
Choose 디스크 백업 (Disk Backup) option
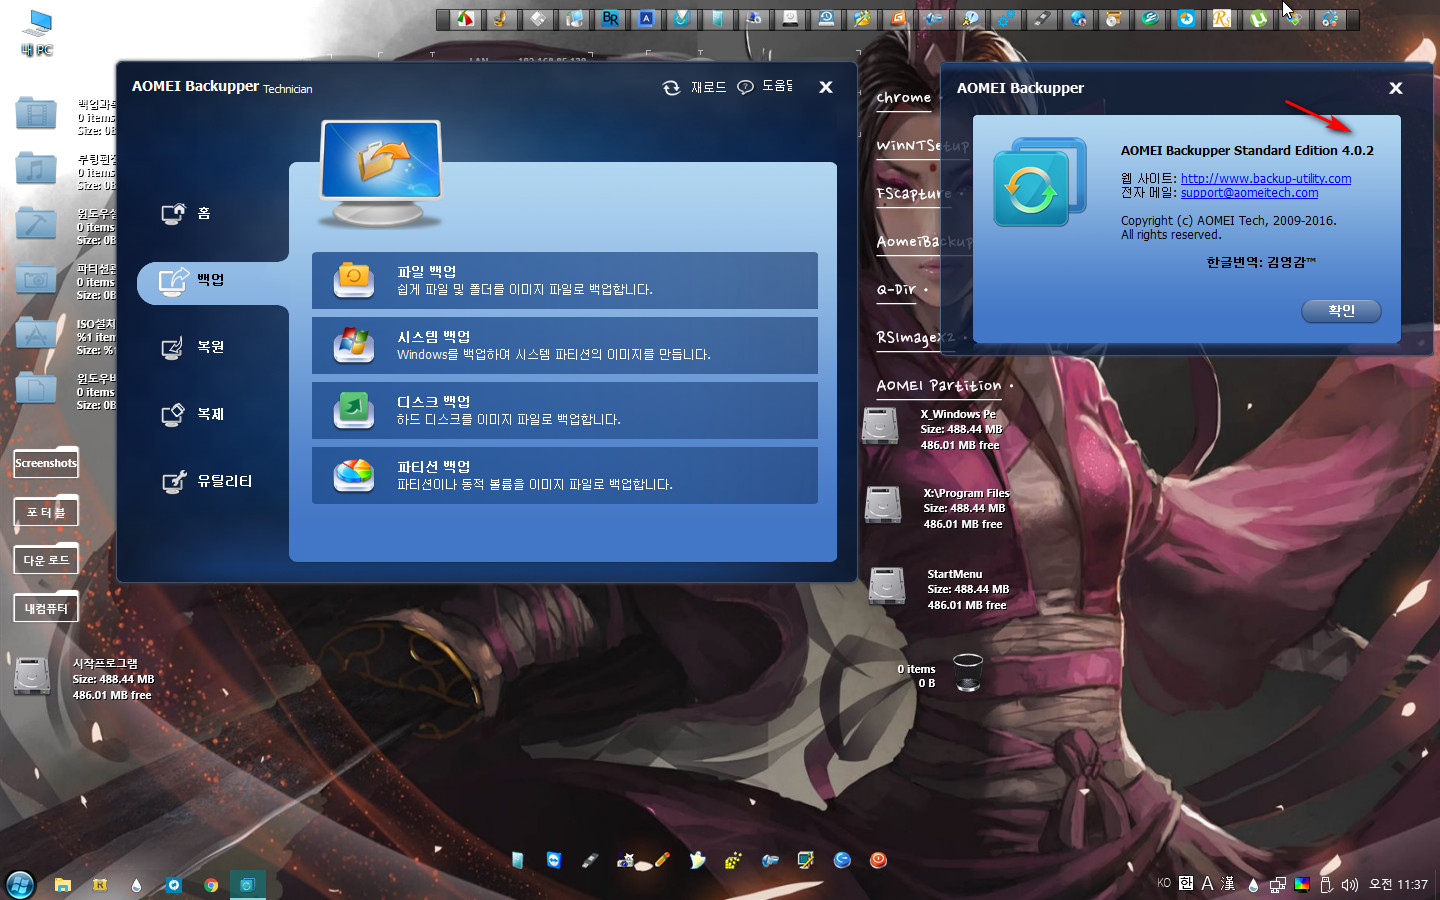click(x=565, y=410)
